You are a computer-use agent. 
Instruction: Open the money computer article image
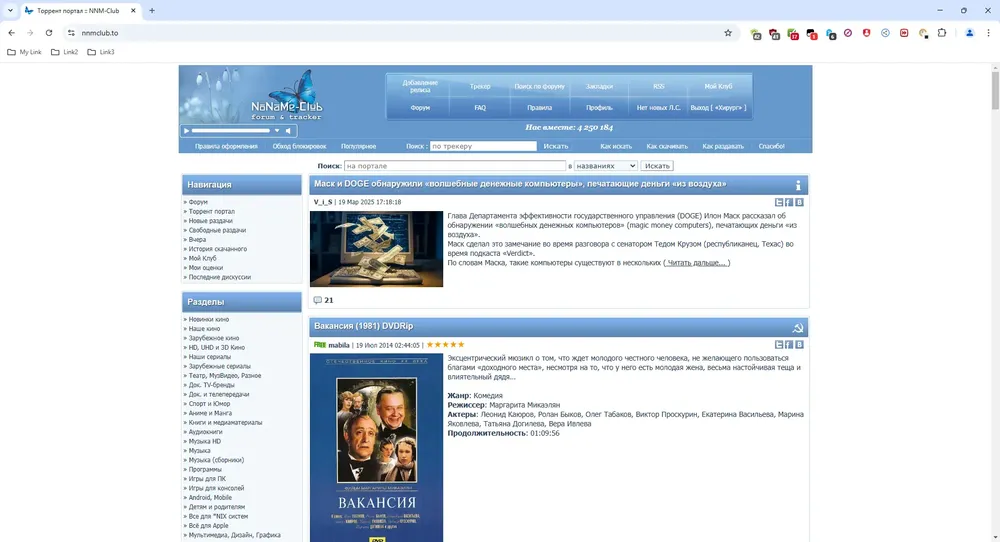[376, 249]
